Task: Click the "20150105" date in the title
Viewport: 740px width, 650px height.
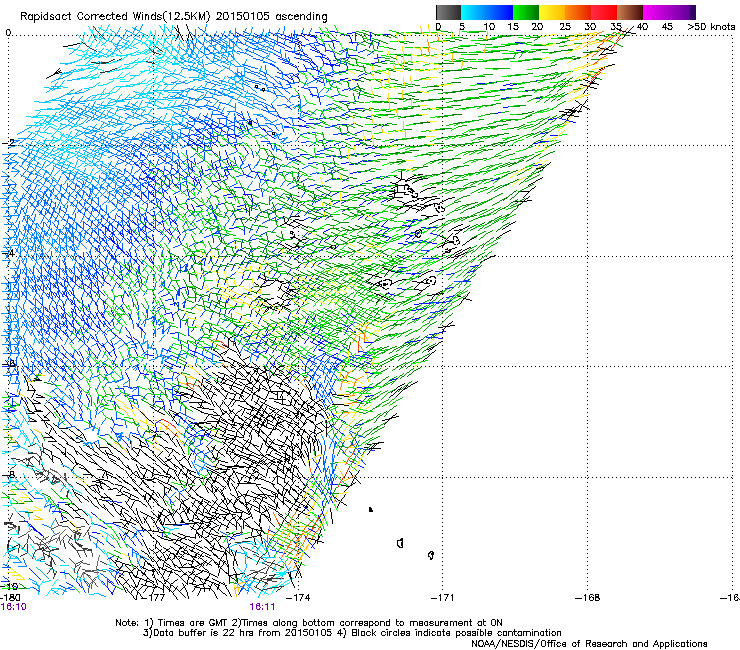Action: 243,16
